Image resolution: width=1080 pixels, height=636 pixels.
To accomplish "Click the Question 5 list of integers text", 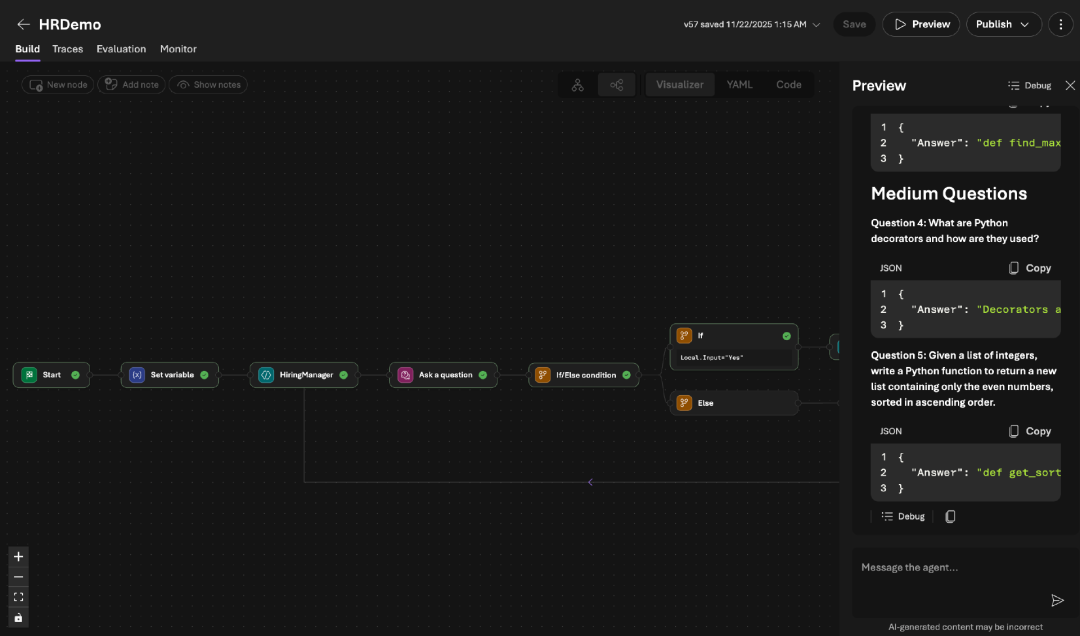I will click(x=964, y=379).
